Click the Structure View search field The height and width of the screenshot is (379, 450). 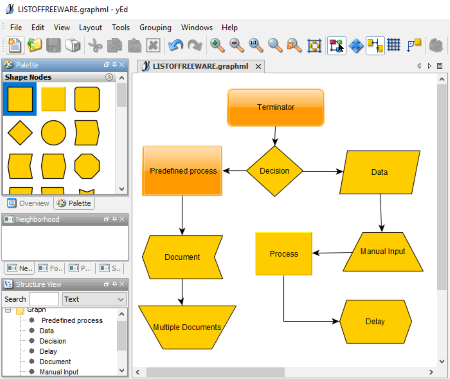pos(44,299)
